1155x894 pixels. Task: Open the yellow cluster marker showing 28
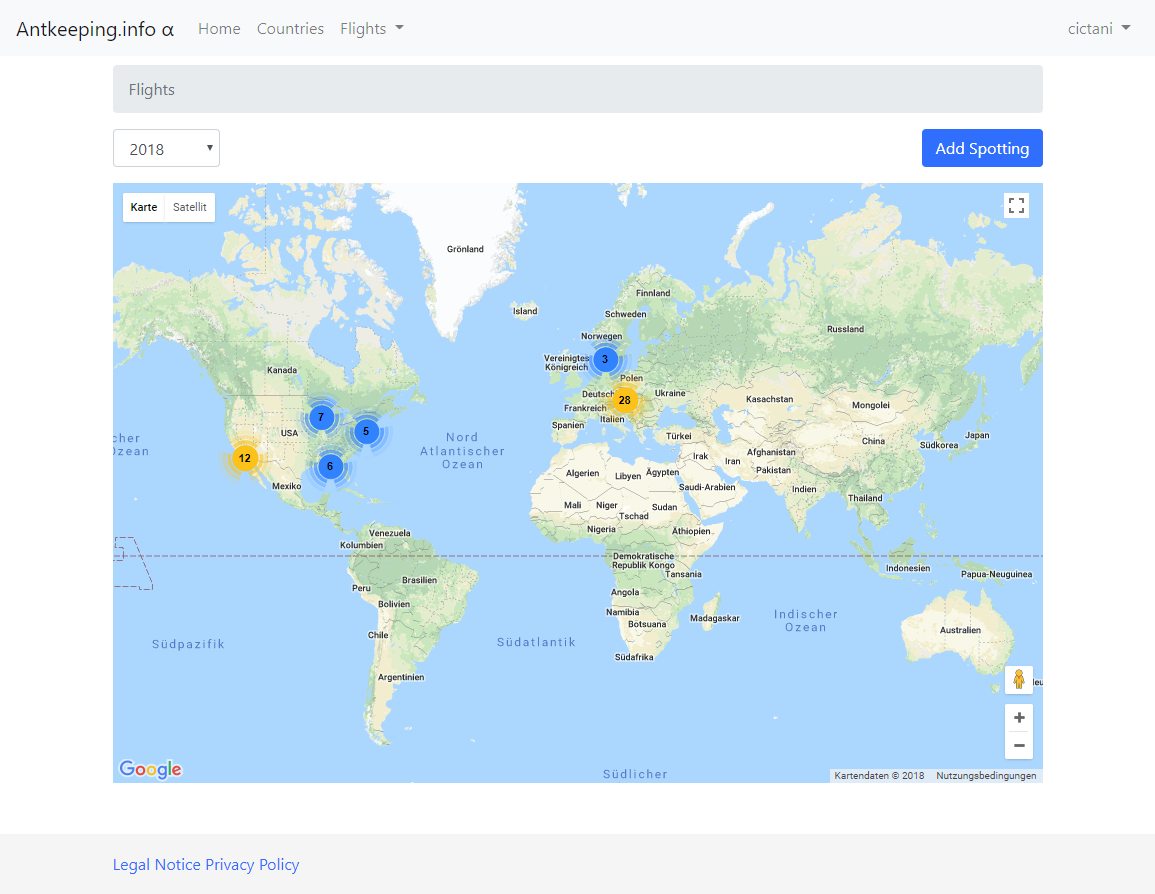(624, 400)
